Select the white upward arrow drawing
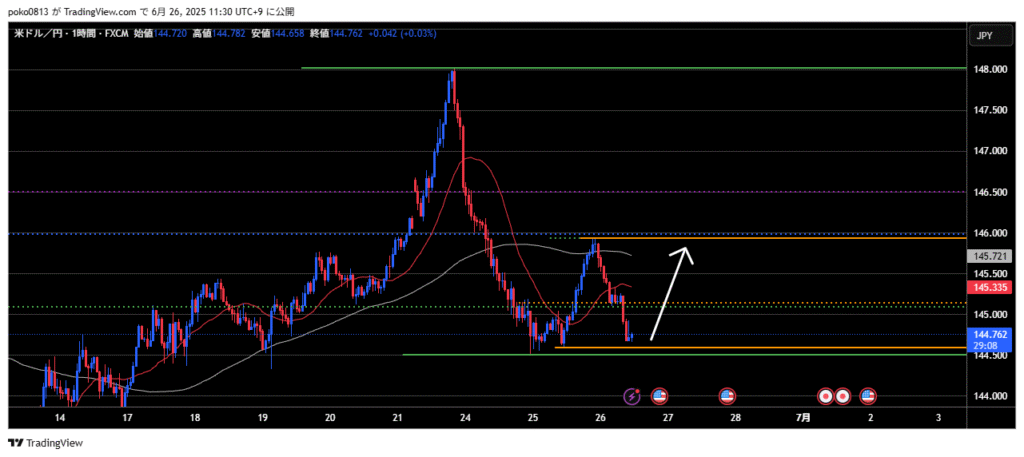This screenshot has width=1024, height=457. pos(670,294)
